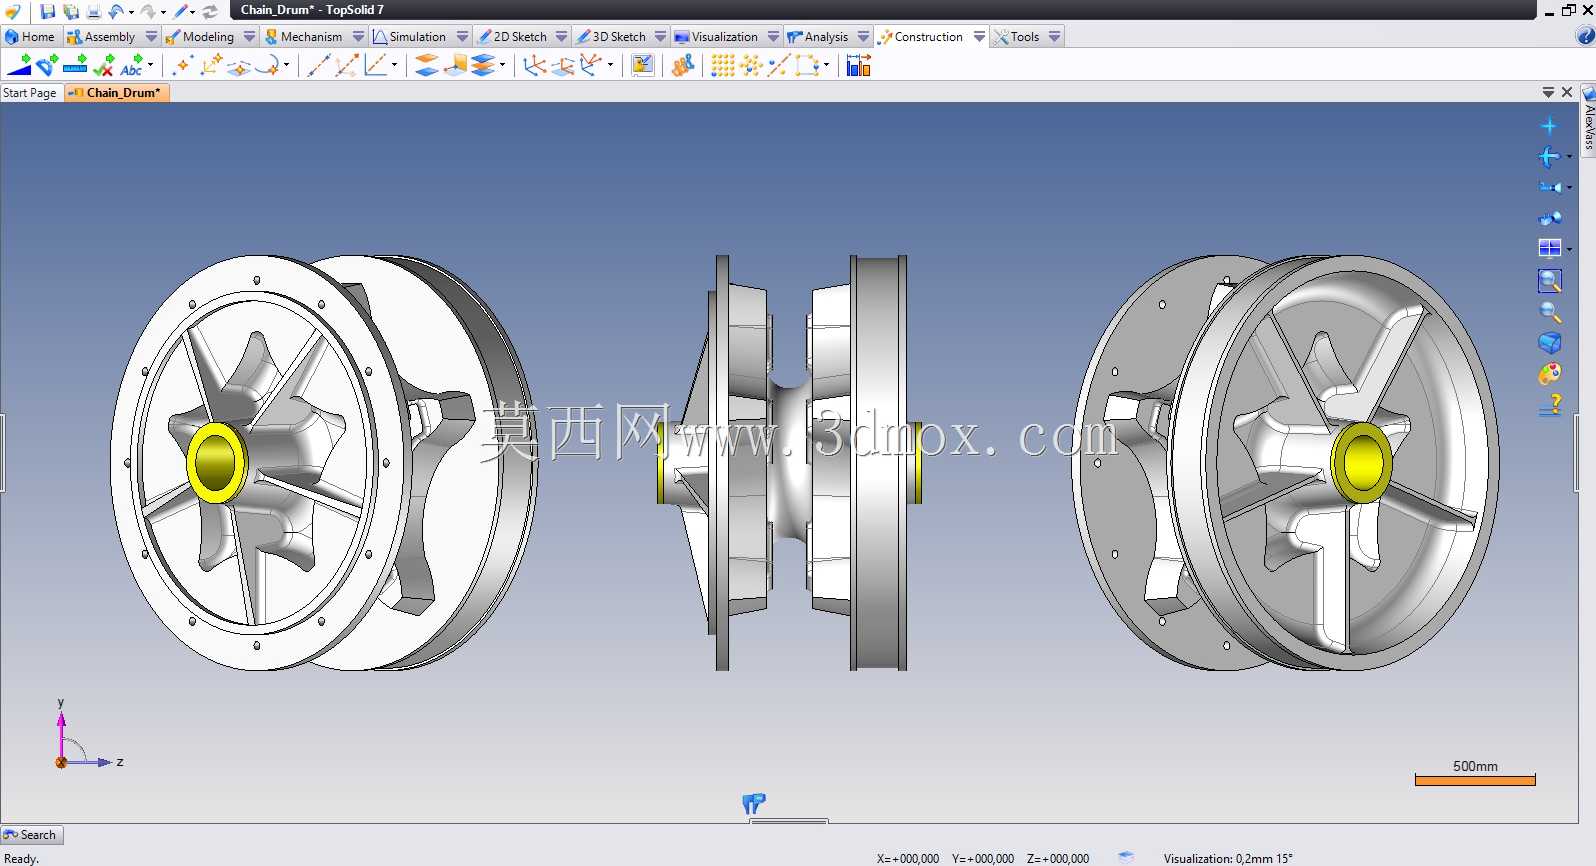Click the bar chart dimension icon in the toolbar
Image resolution: width=1596 pixels, height=866 pixels.
click(859, 66)
